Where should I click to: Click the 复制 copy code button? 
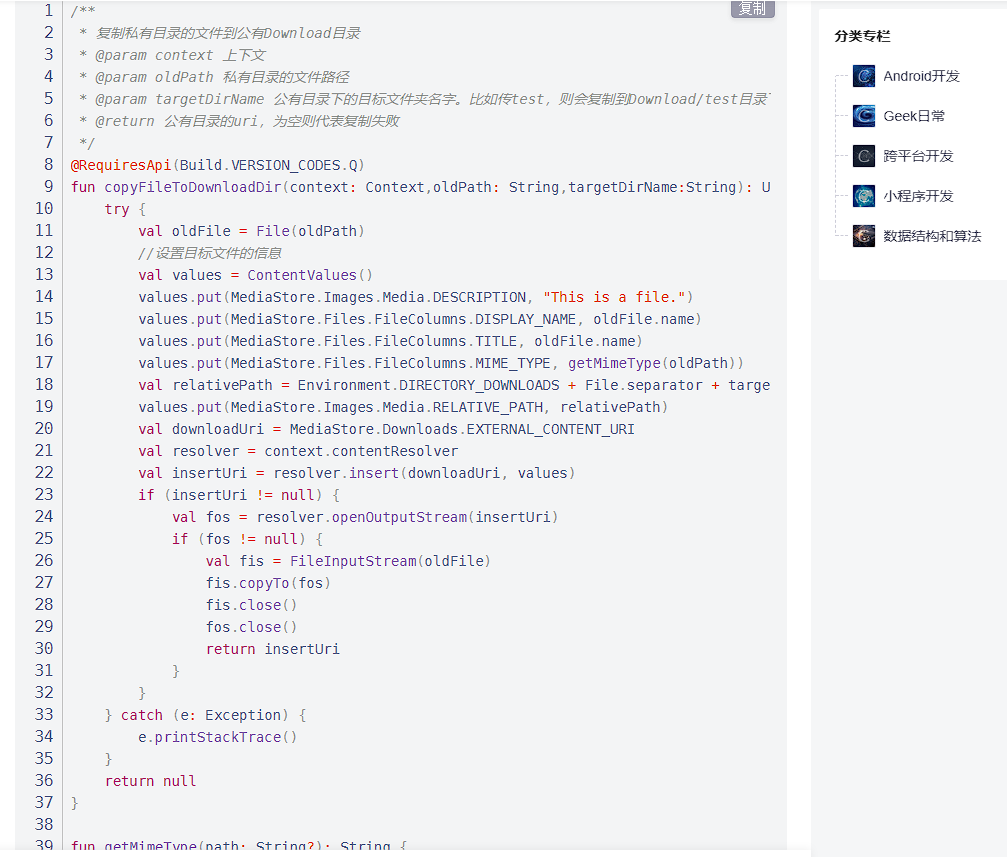point(752,8)
